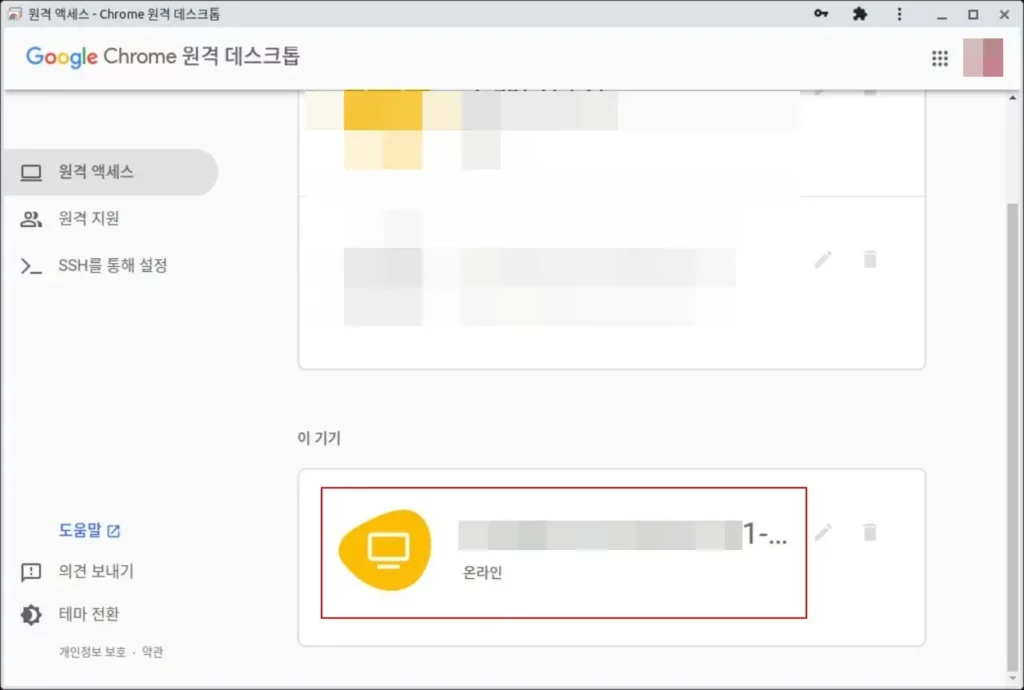Click the 이 기기 section heading

pyautogui.click(x=319, y=438)
